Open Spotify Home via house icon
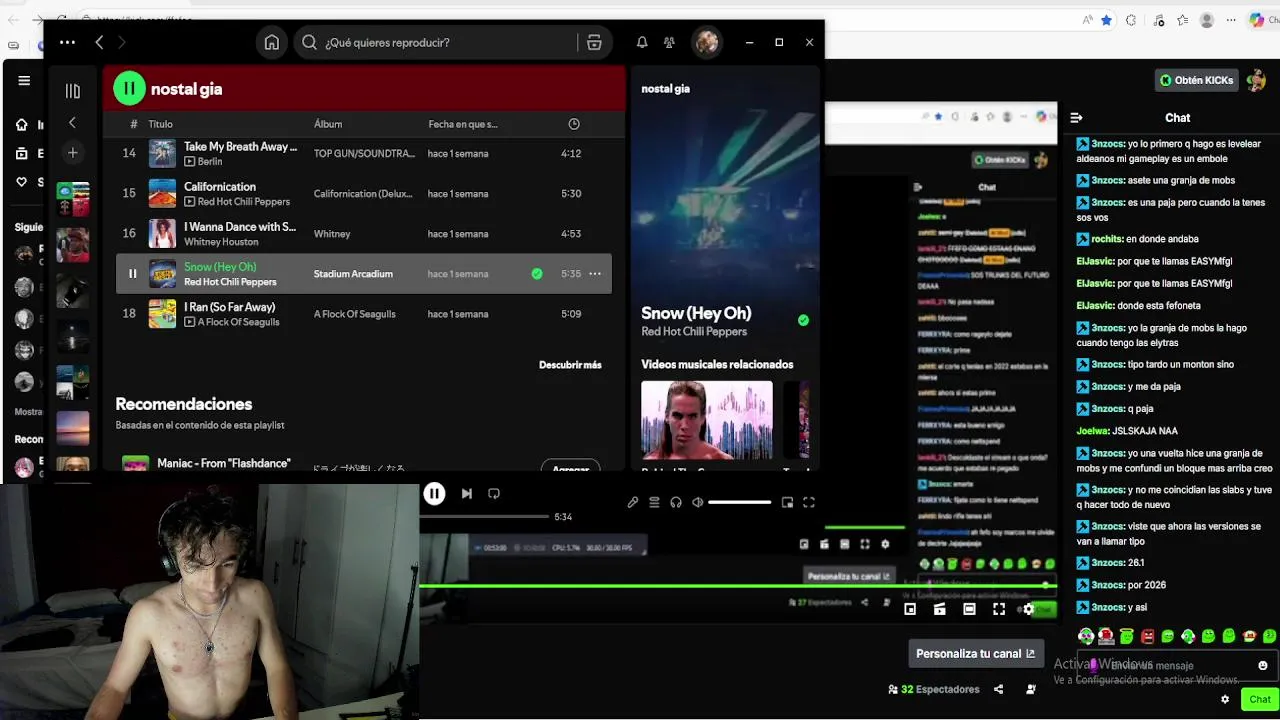Viewport: 1280px width, 720px height. pos(271,42)
